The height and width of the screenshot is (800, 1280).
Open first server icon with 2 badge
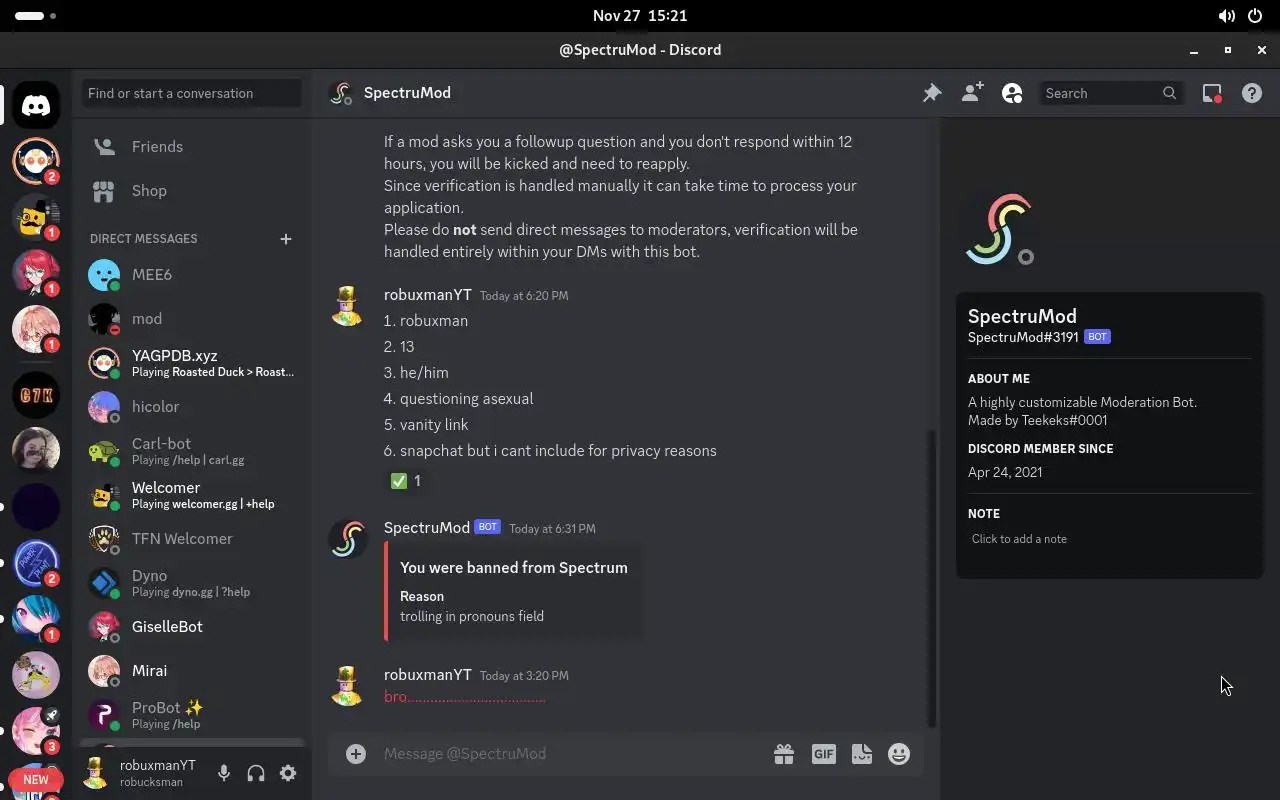pyautogui.click(x=36, y=161)
